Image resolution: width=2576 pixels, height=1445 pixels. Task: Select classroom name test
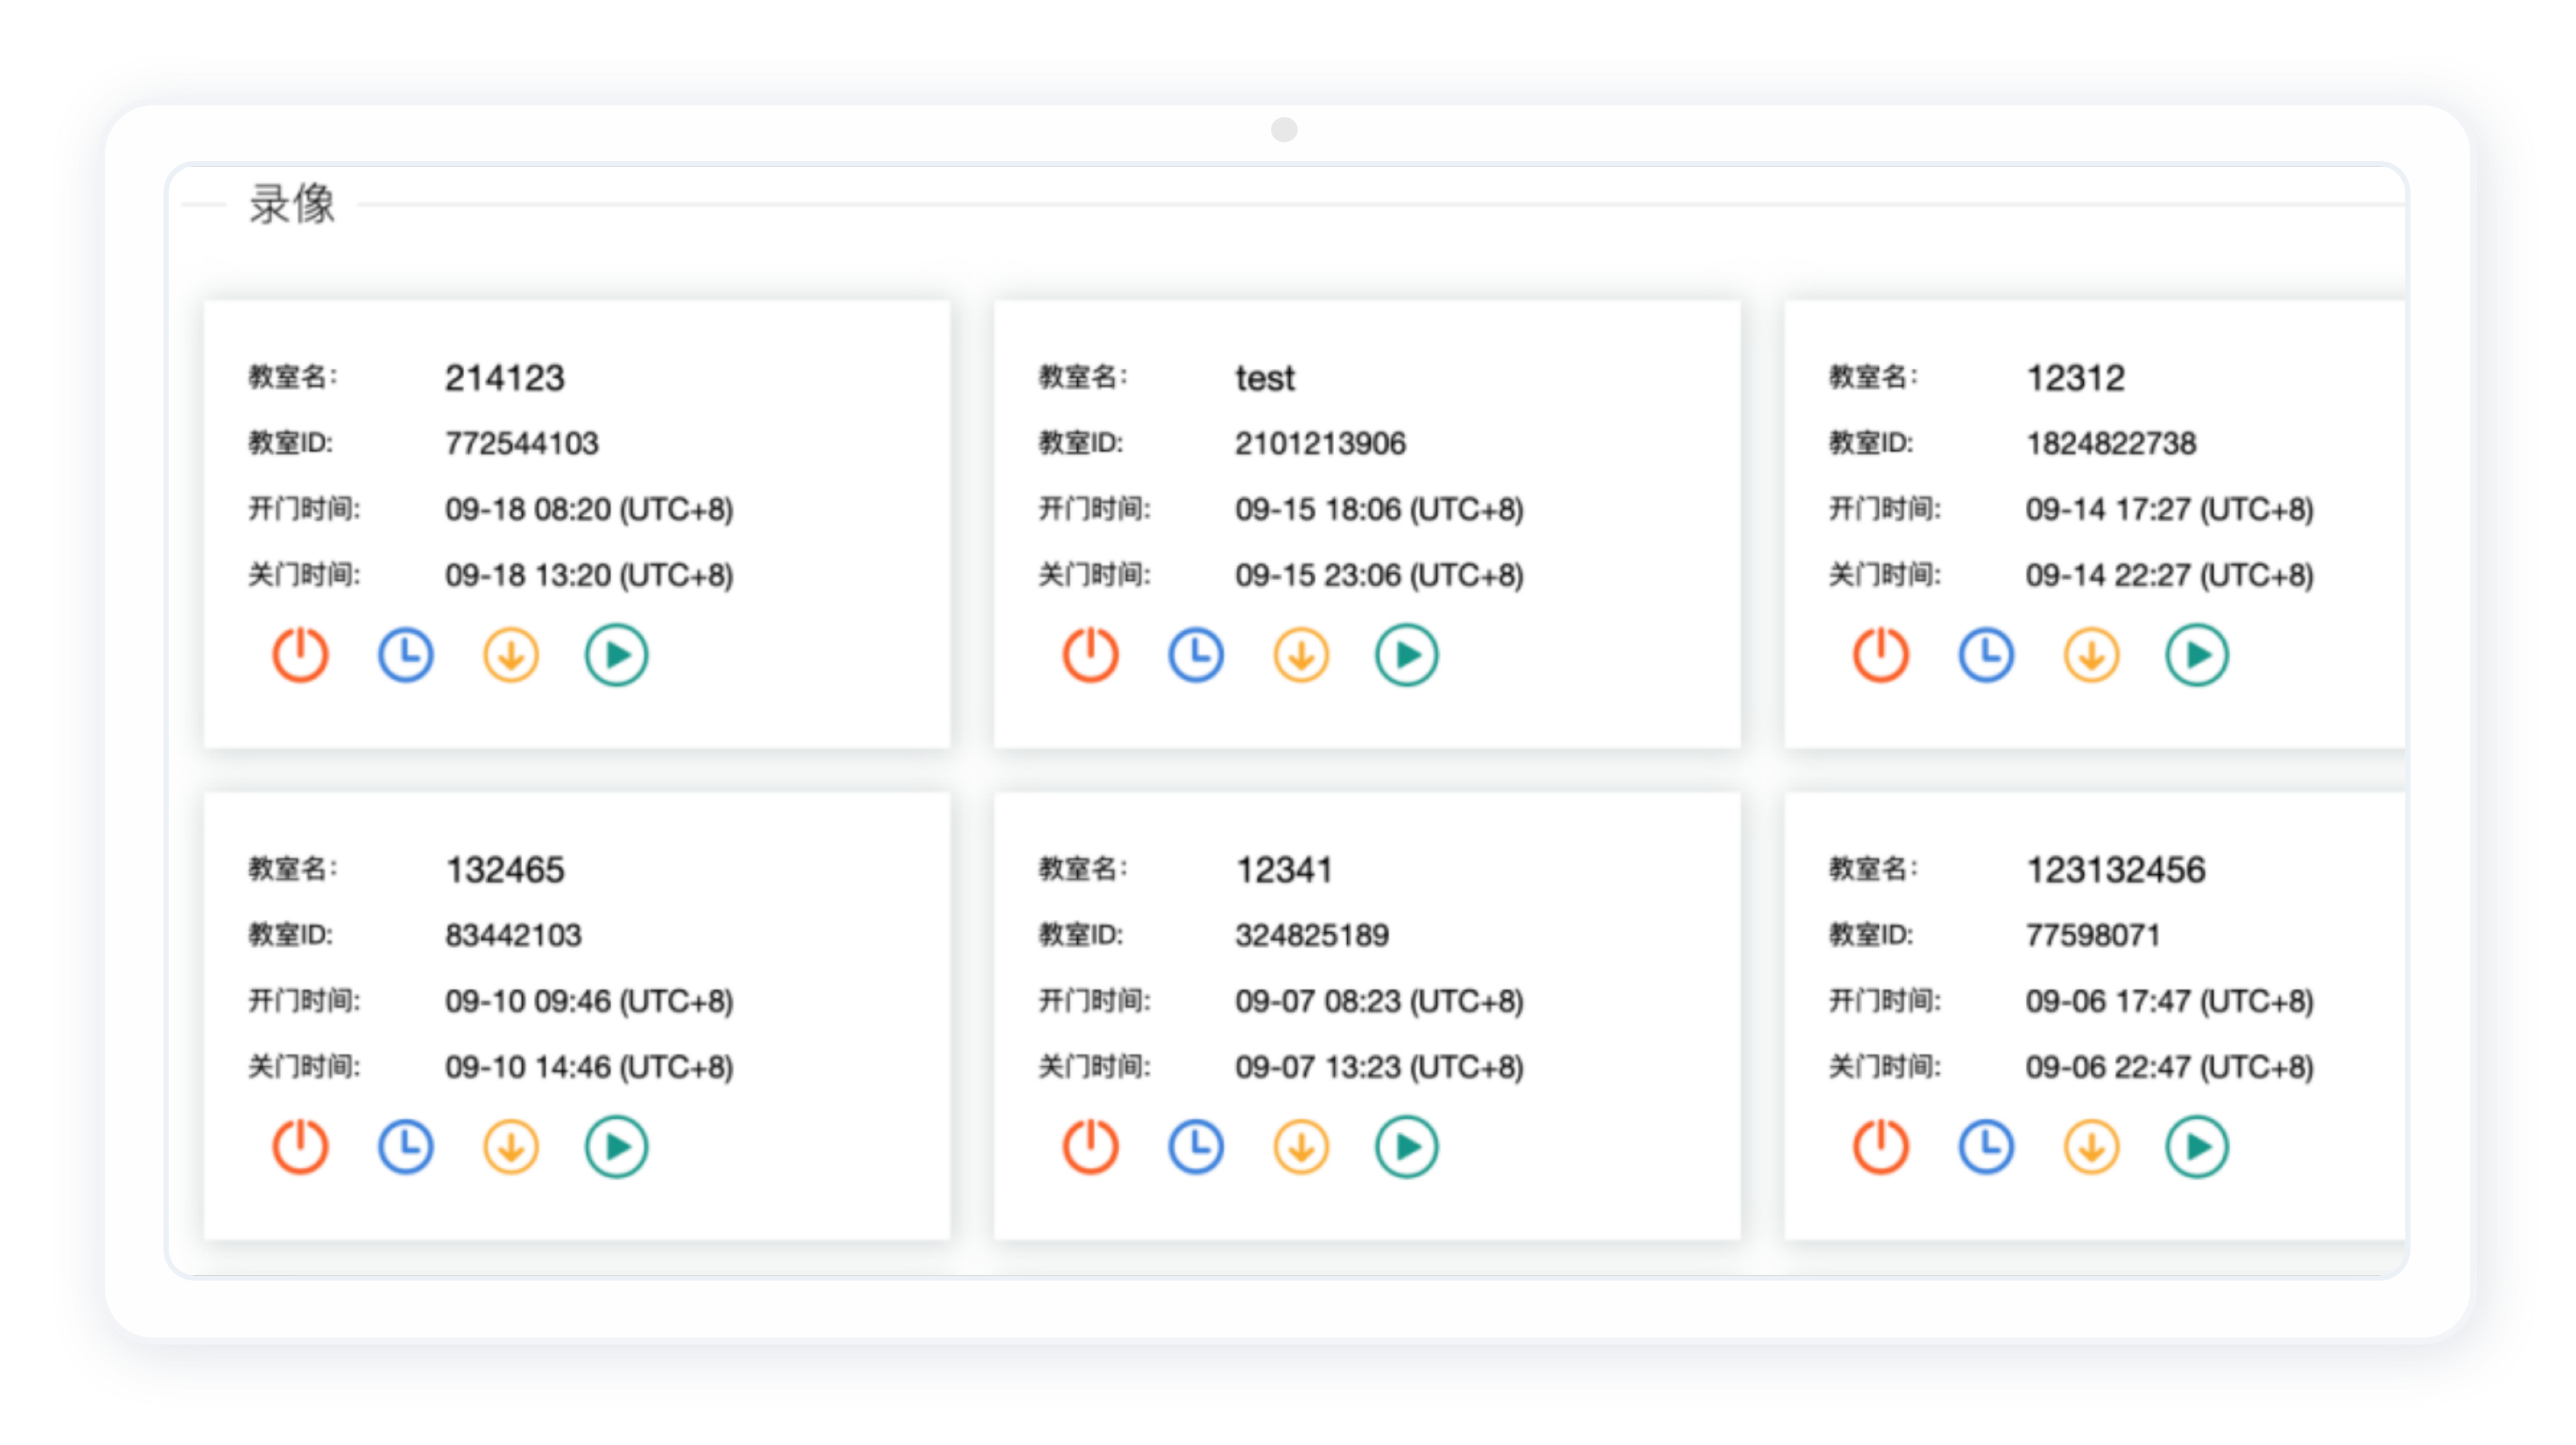click(x=1265, y=378)
